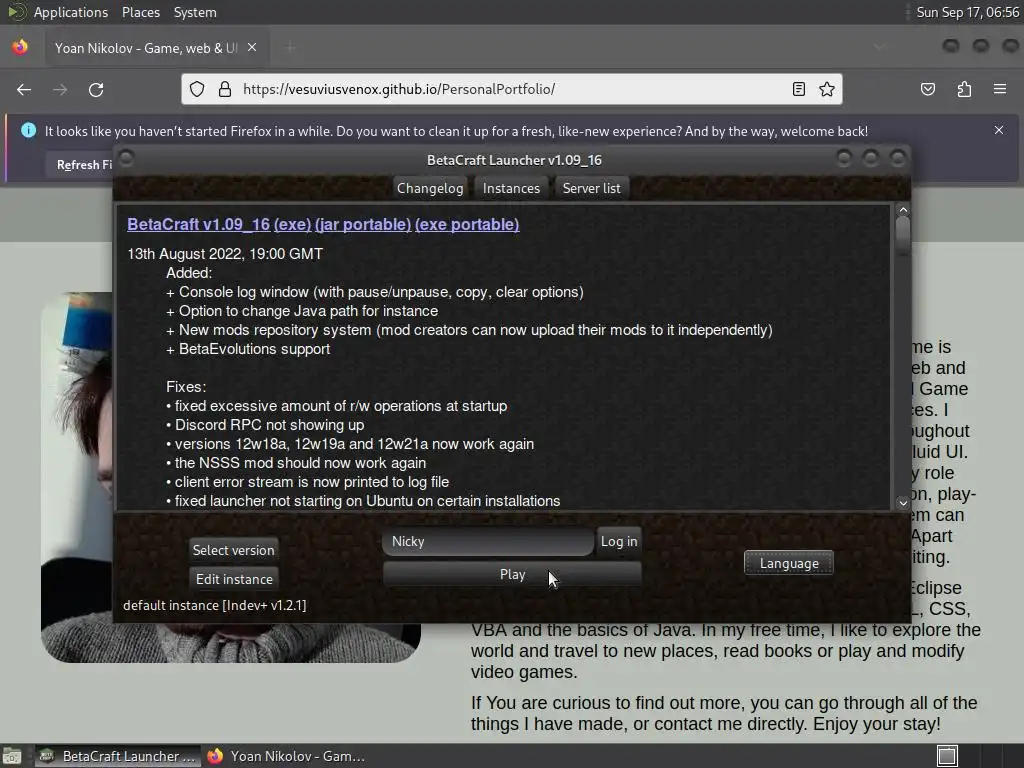Open Server list tab in launcher
The height and width of the screenshot is (768, 1024).
pos(592,188)
